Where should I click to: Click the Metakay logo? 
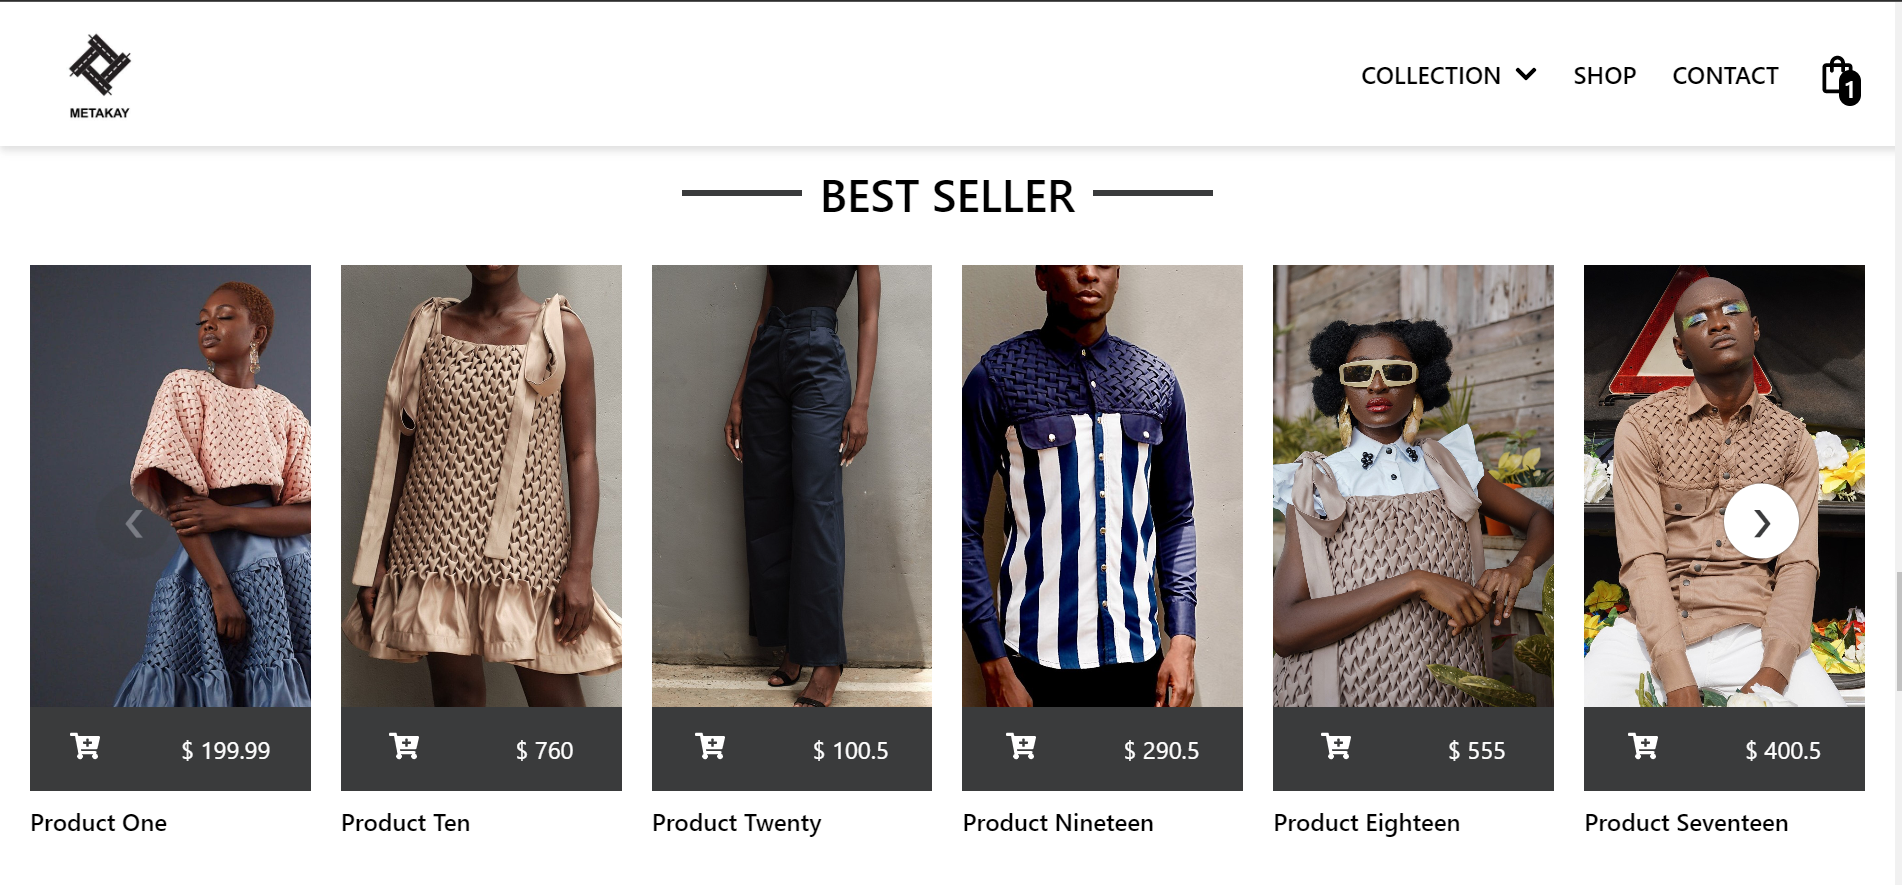click(99, 76)
